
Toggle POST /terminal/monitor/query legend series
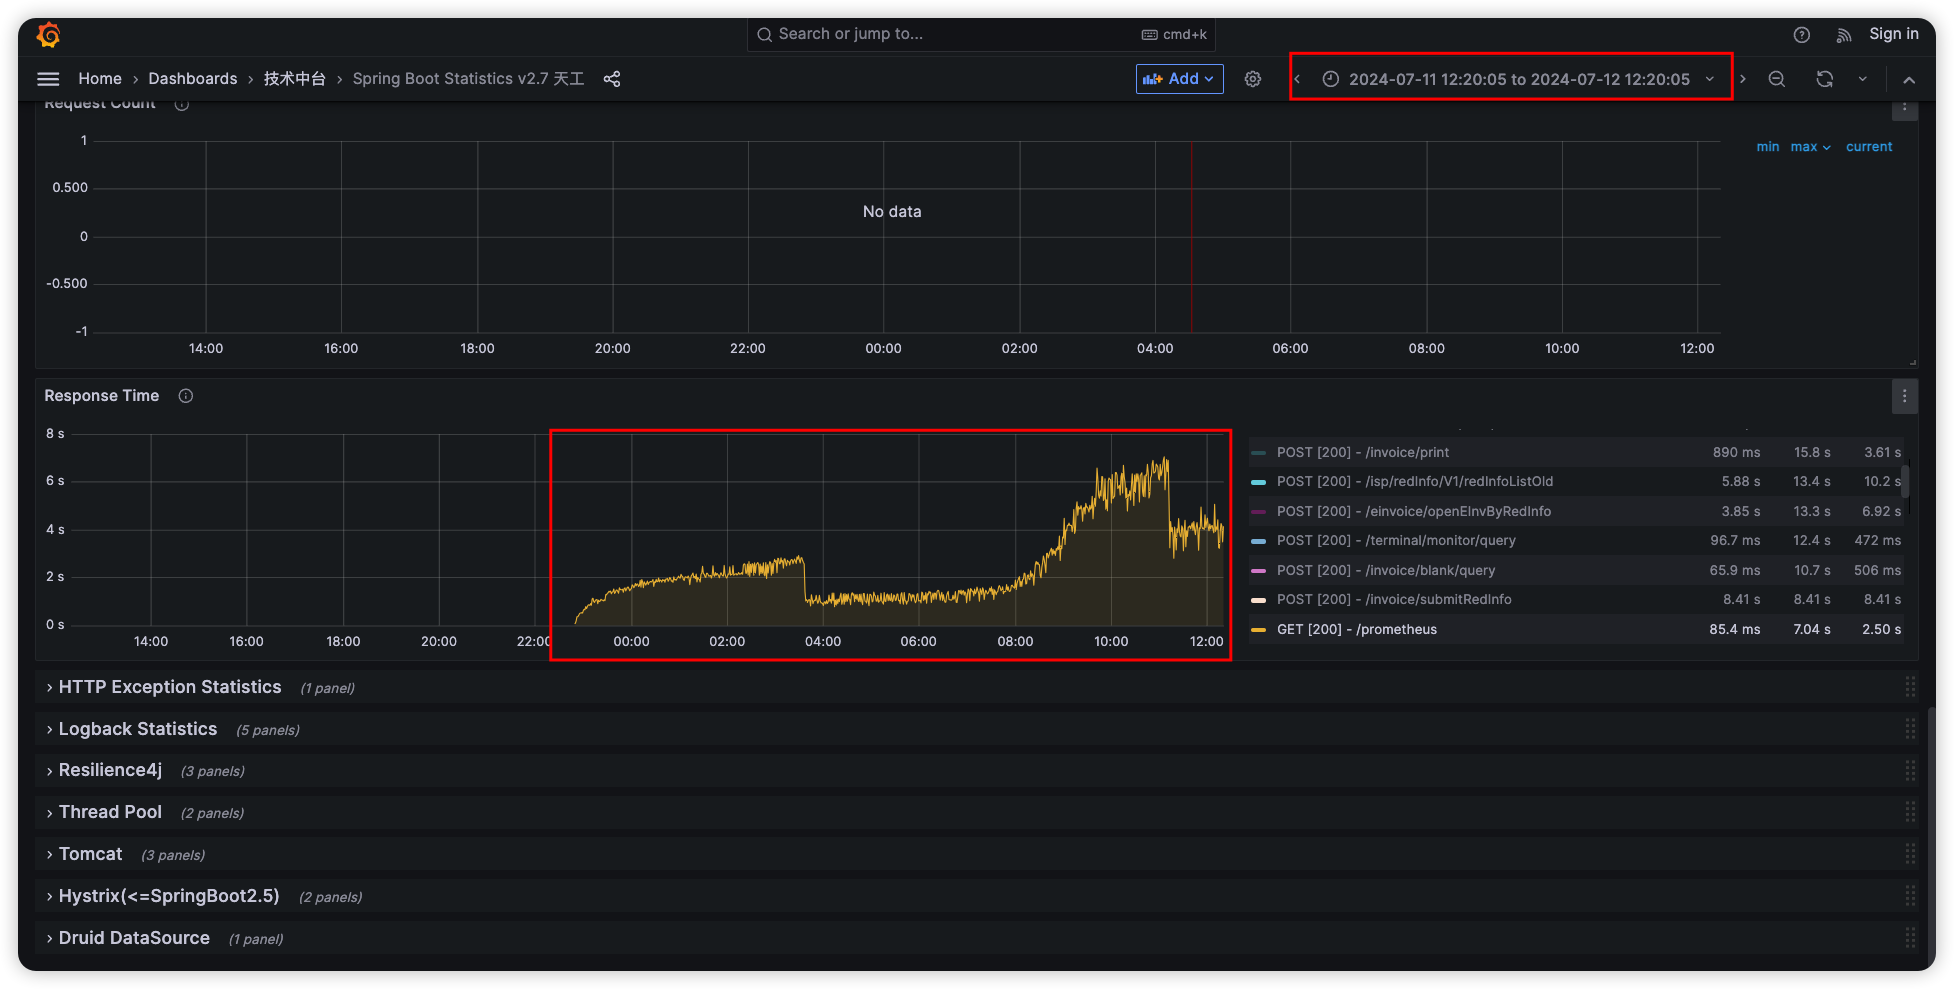point(1395,541)
